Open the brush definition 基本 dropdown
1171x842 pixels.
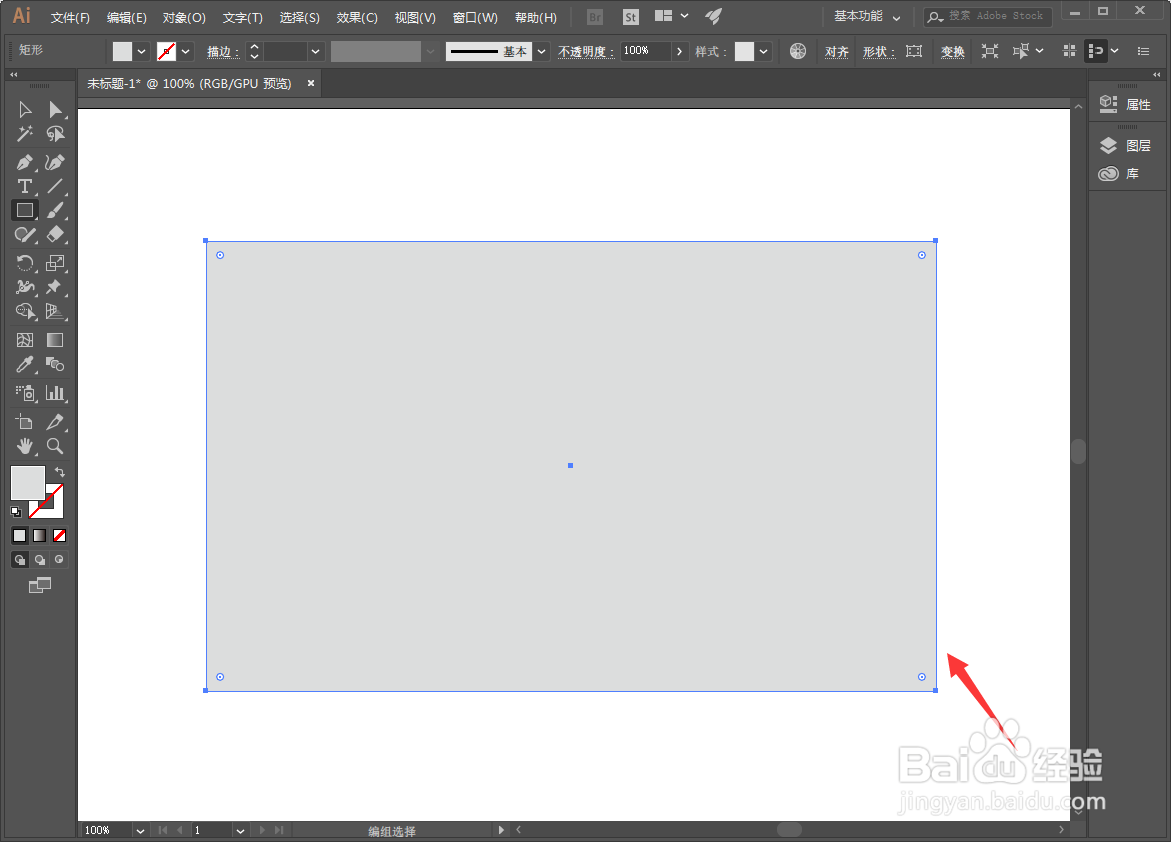coord(541,52)
